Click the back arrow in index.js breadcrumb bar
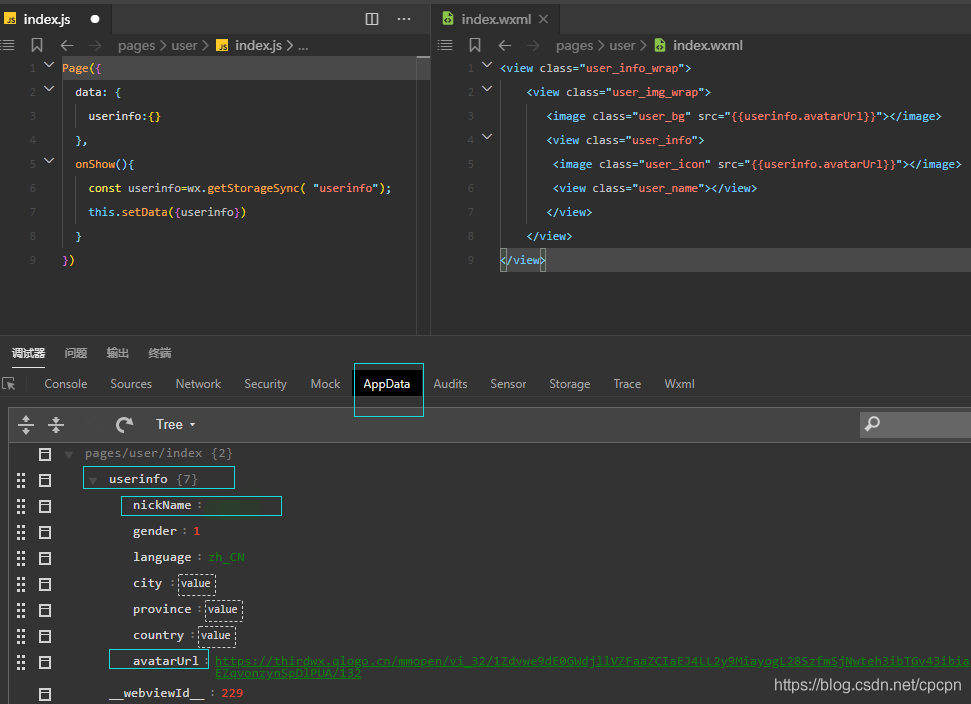Screen dimensions: 971x704 tap(67, 45)
